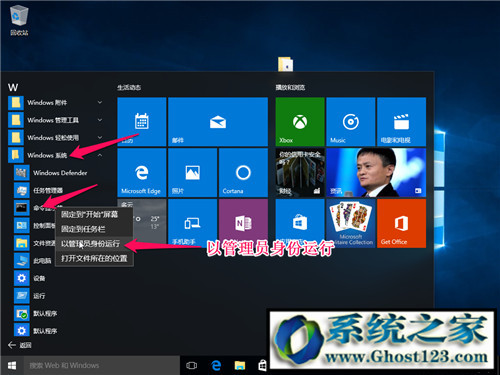Choose 打开文件所在的位置 from the context menu

click(x=94, y=258)
